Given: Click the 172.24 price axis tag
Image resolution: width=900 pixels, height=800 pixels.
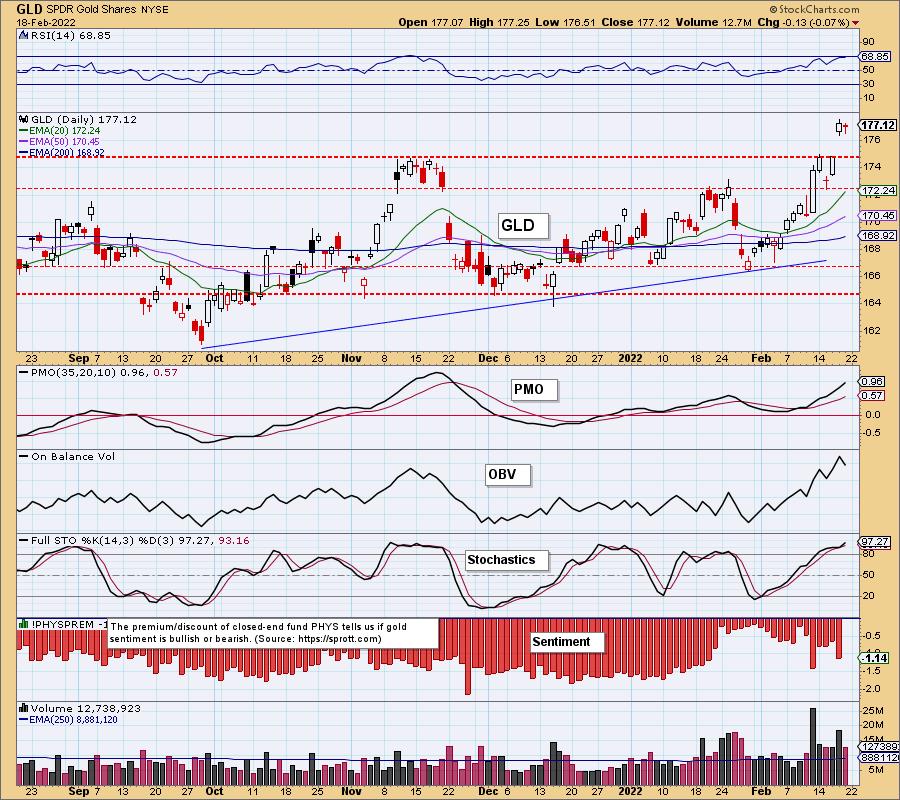Looking at the screenshot, I should (x=879, y=191).
